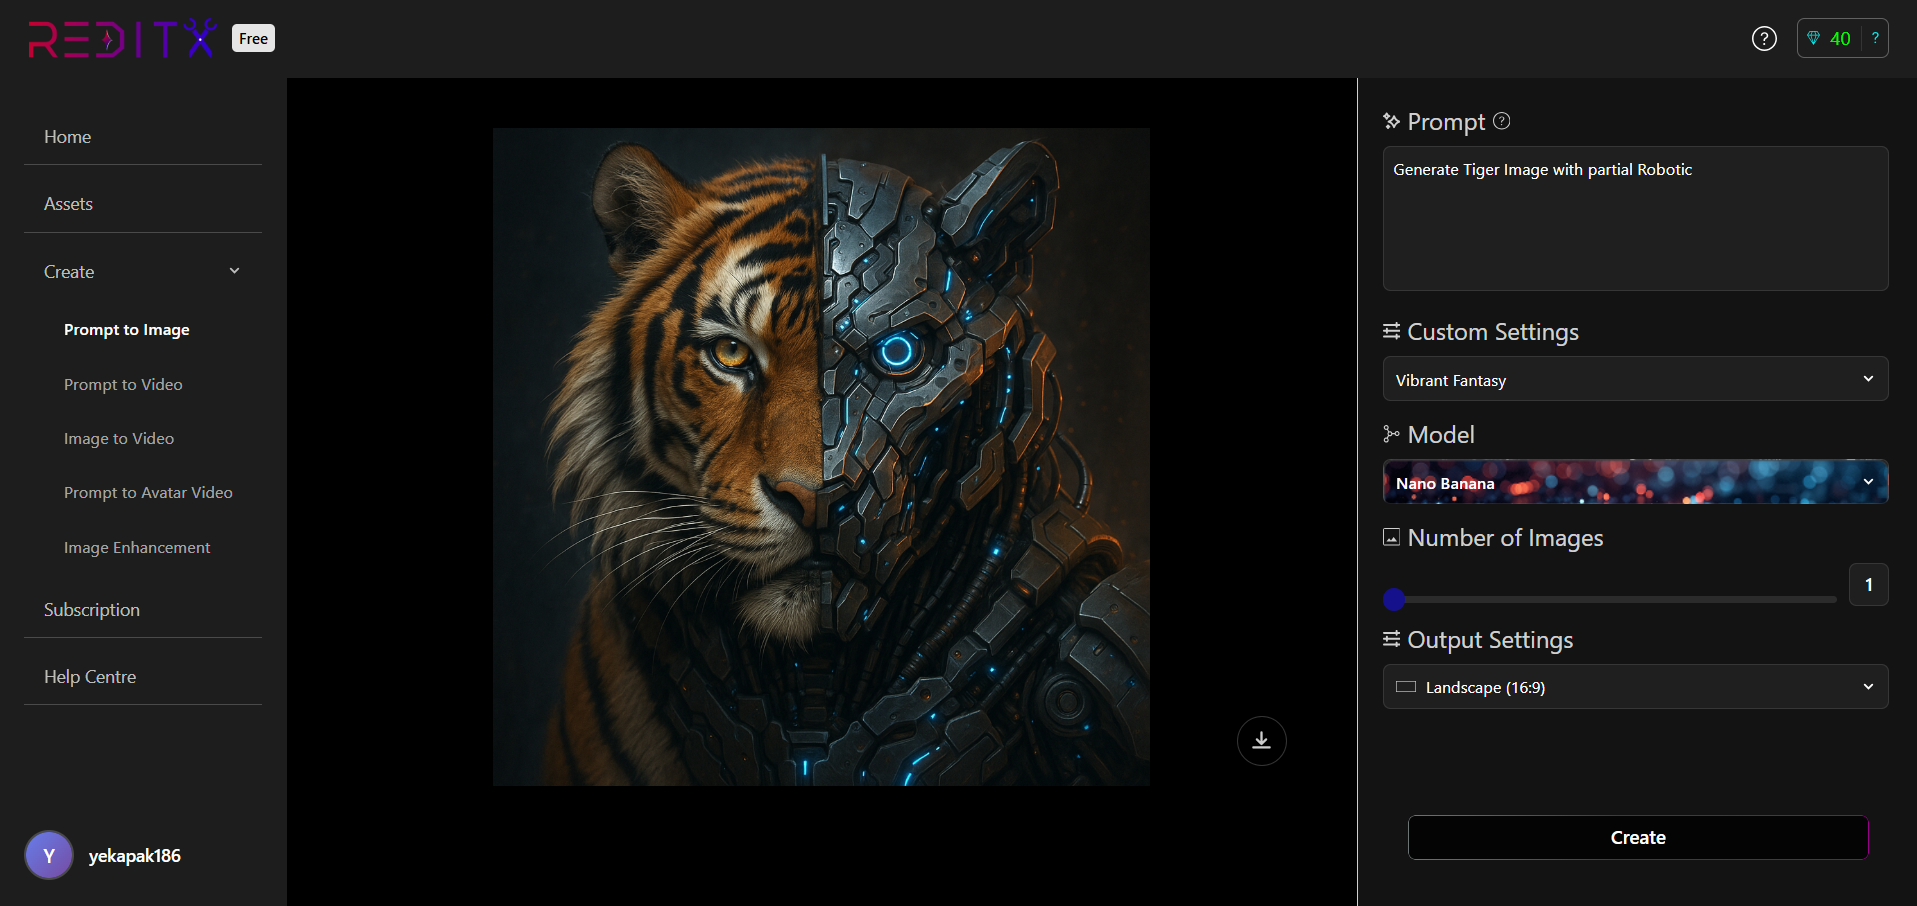The height and width of the screenshot is (906, 1917).
Task: Select Prompt to Video option
Action: (123, 385)
